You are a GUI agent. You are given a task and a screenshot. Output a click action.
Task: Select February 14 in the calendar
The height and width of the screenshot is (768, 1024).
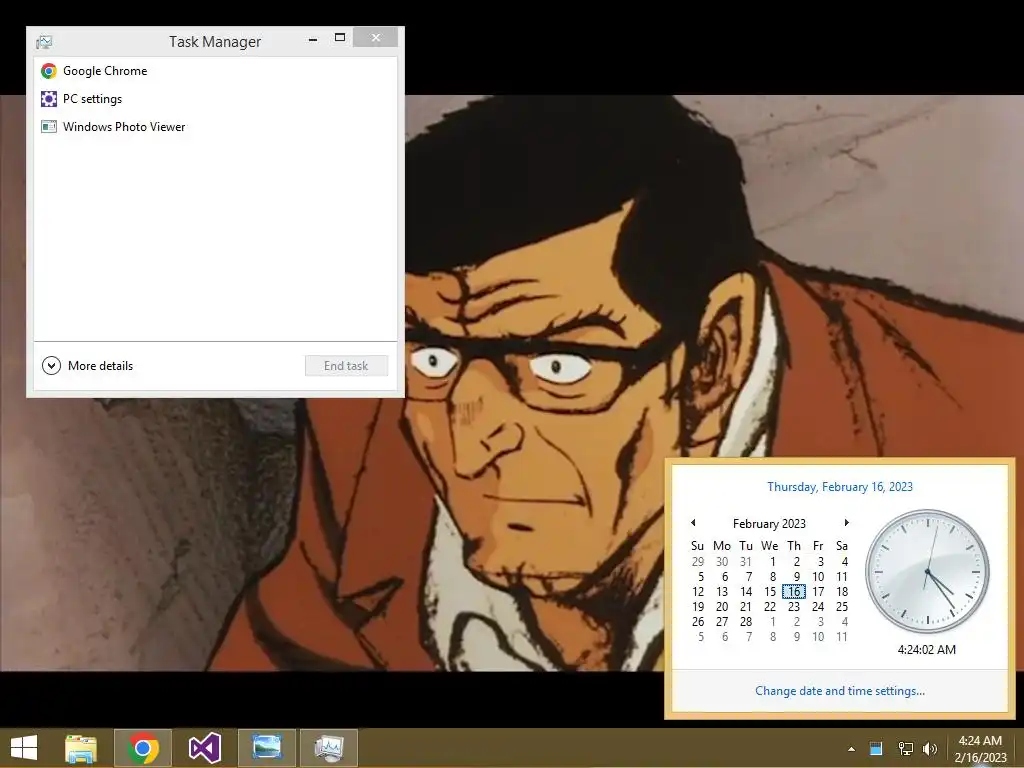click(x=746, y=592)
